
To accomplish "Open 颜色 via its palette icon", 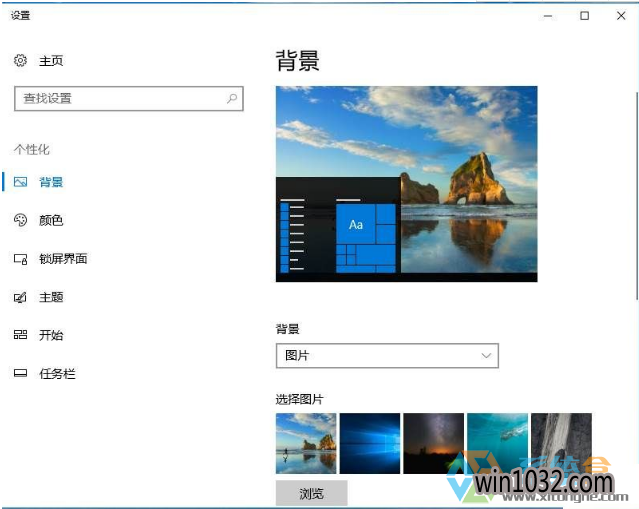I will (20, 220).
